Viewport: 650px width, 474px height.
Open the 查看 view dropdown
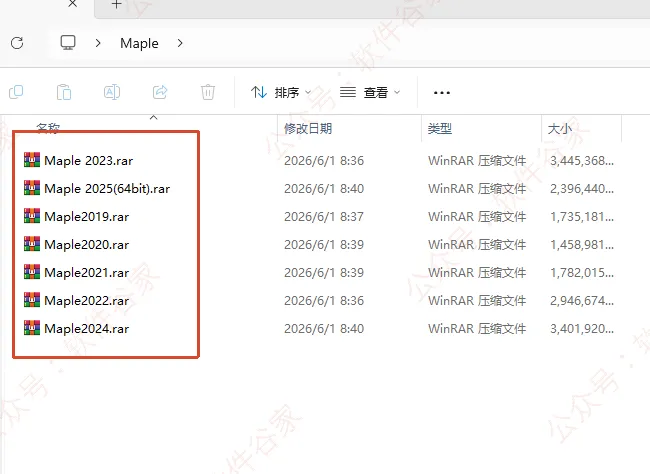370,92
